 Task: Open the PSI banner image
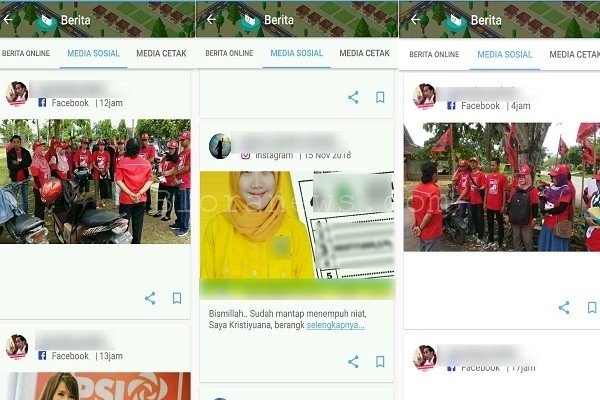[x=95, y=386]
